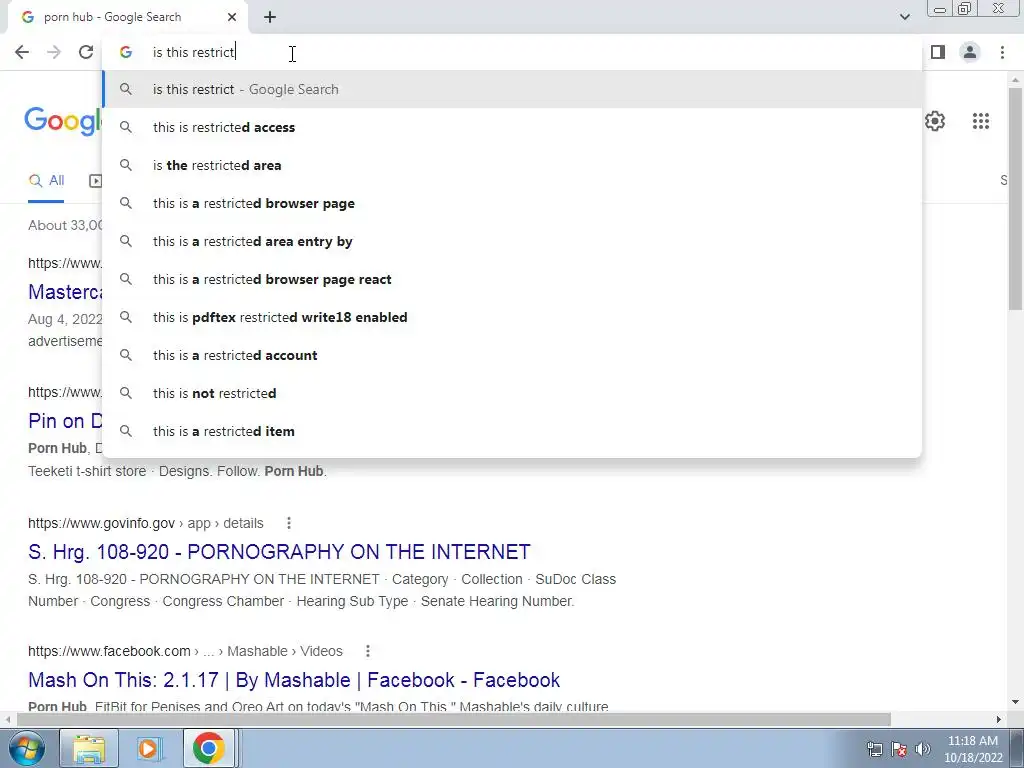Screen dimensions: 1024x768
Task: Switch to the All results tab
Action: (x=46, y=181)
